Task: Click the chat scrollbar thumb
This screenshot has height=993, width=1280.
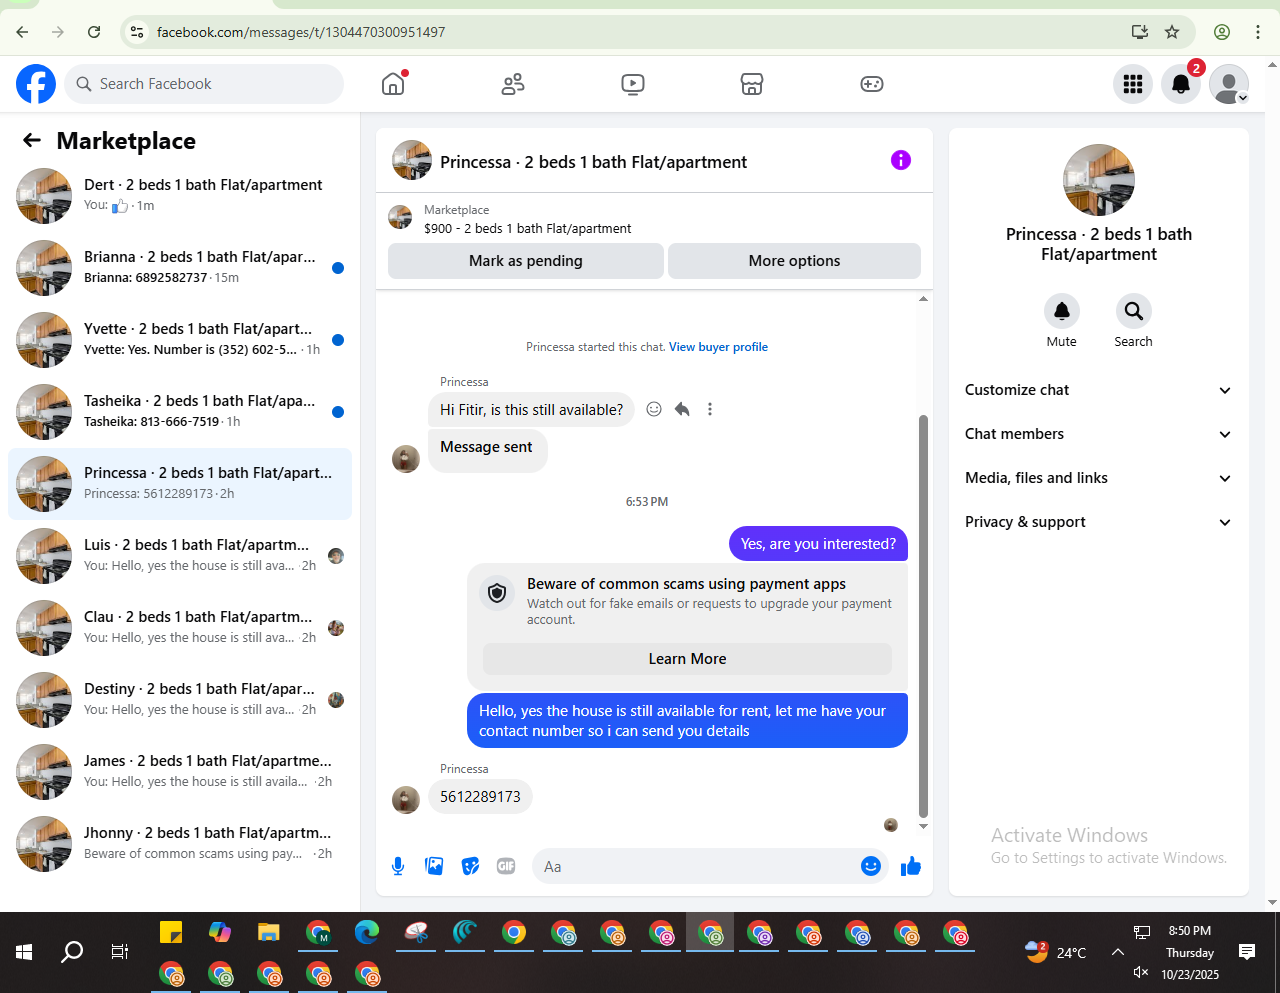Action: [923, 615]
